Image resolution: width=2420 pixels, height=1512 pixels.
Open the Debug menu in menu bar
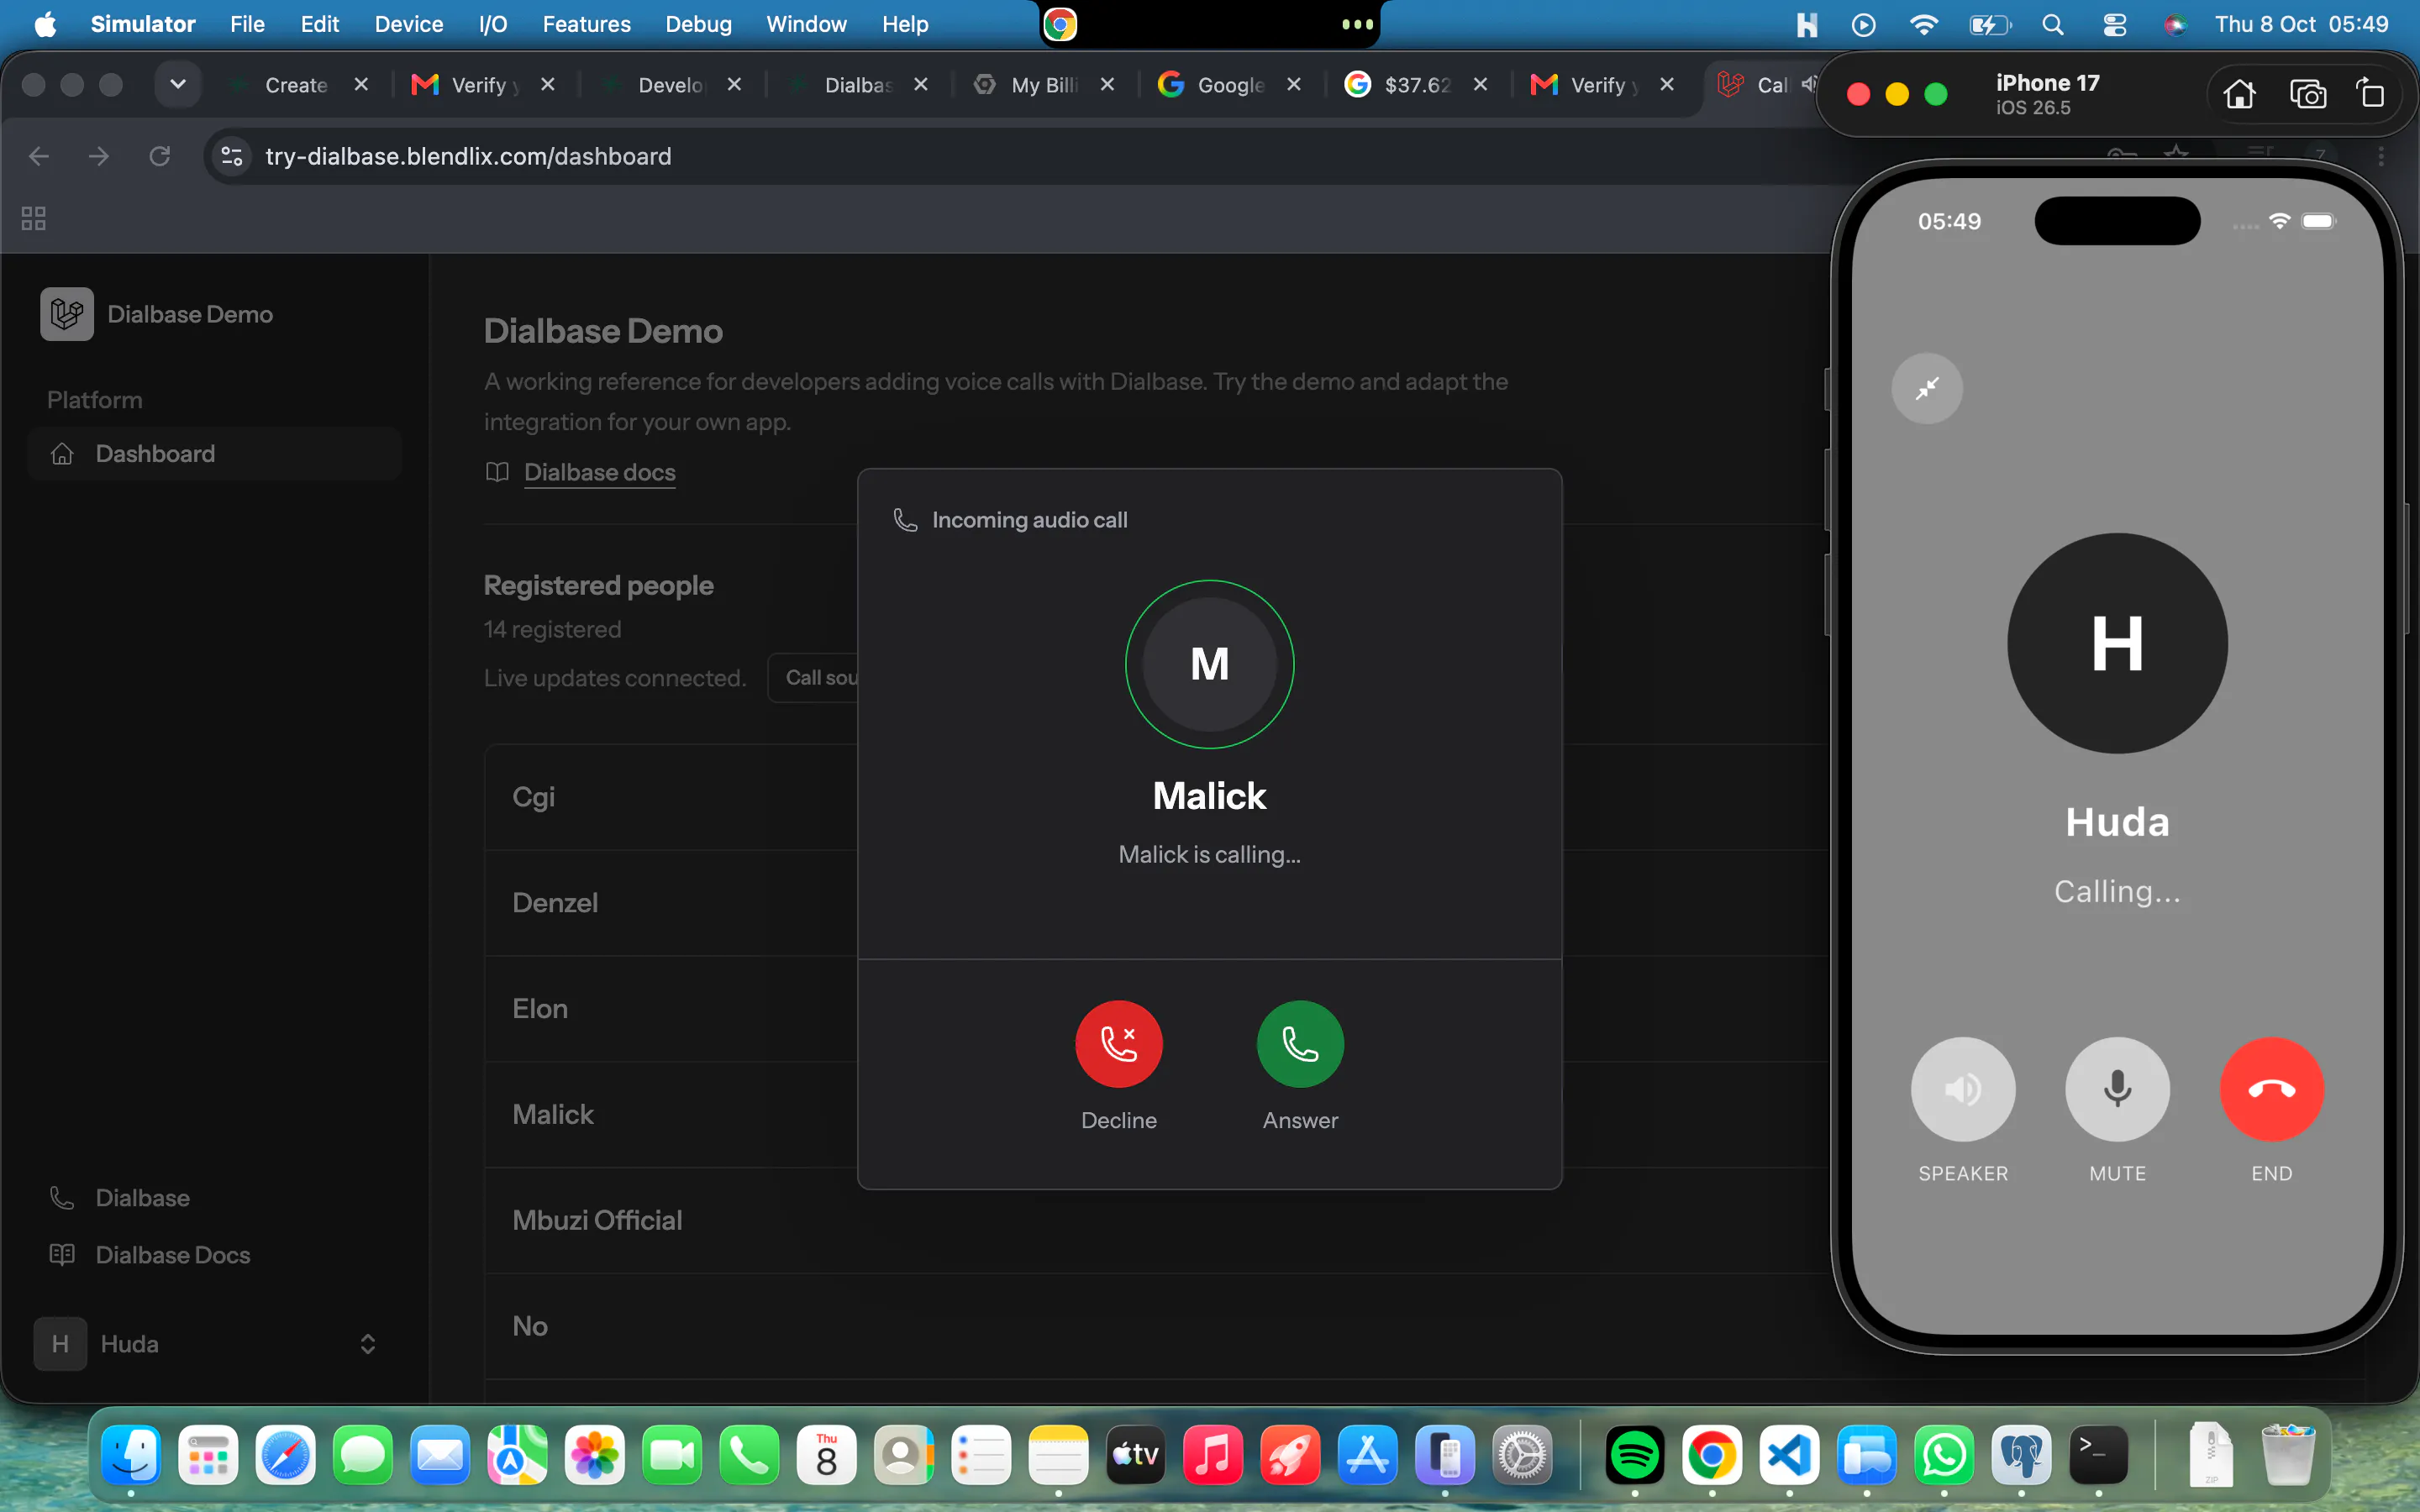click(x=698, y=24)
